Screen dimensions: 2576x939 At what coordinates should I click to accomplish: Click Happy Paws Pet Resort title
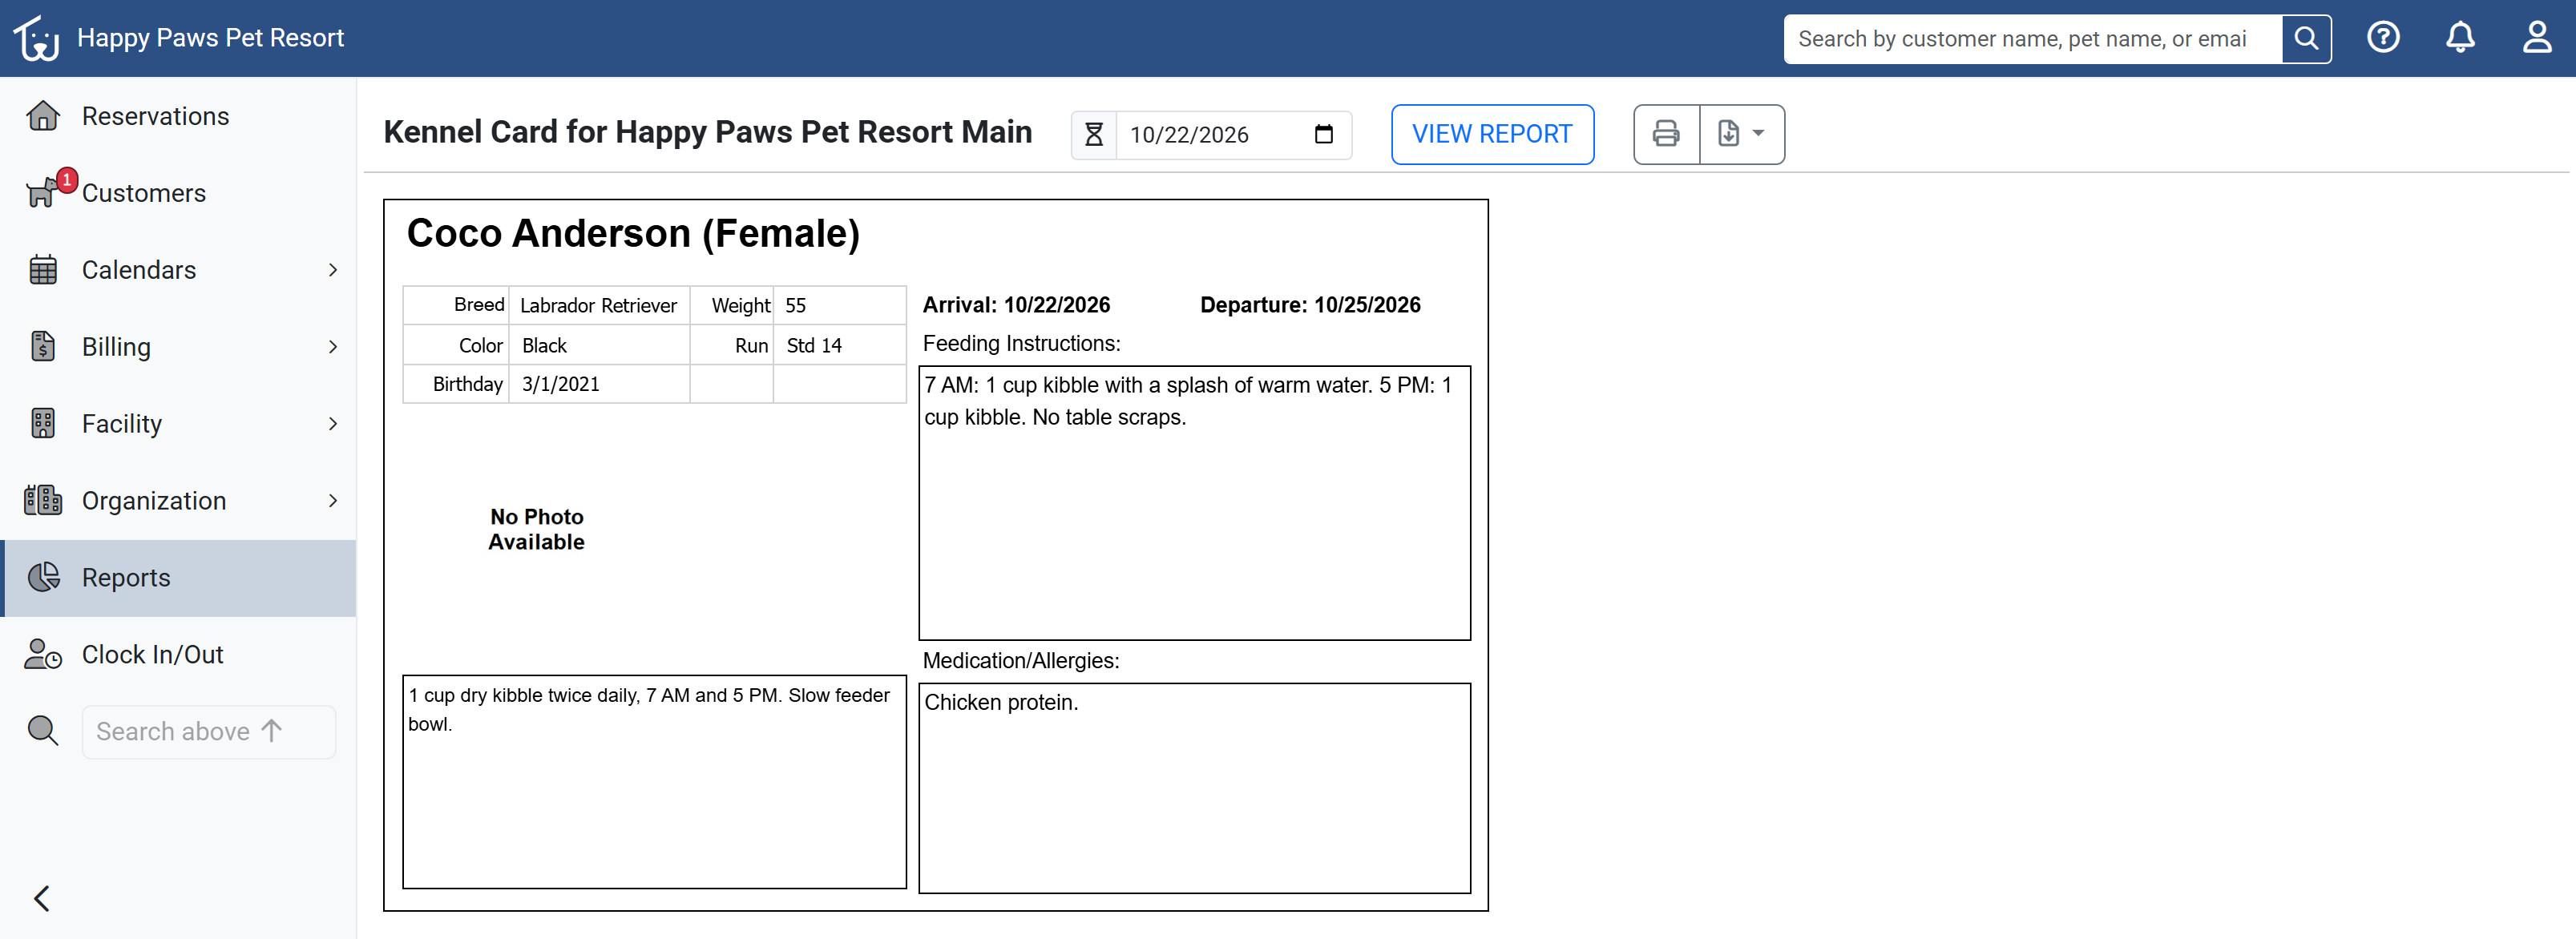click(210, 38)
